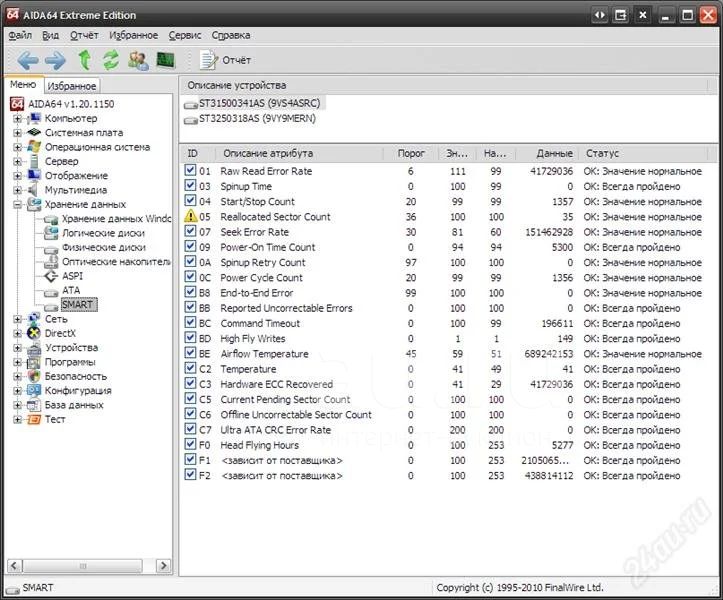This screenshot has height=600, width=723.
Task: Click the tree horizontal scrollbar thumb
Action: tap(83, 565)
